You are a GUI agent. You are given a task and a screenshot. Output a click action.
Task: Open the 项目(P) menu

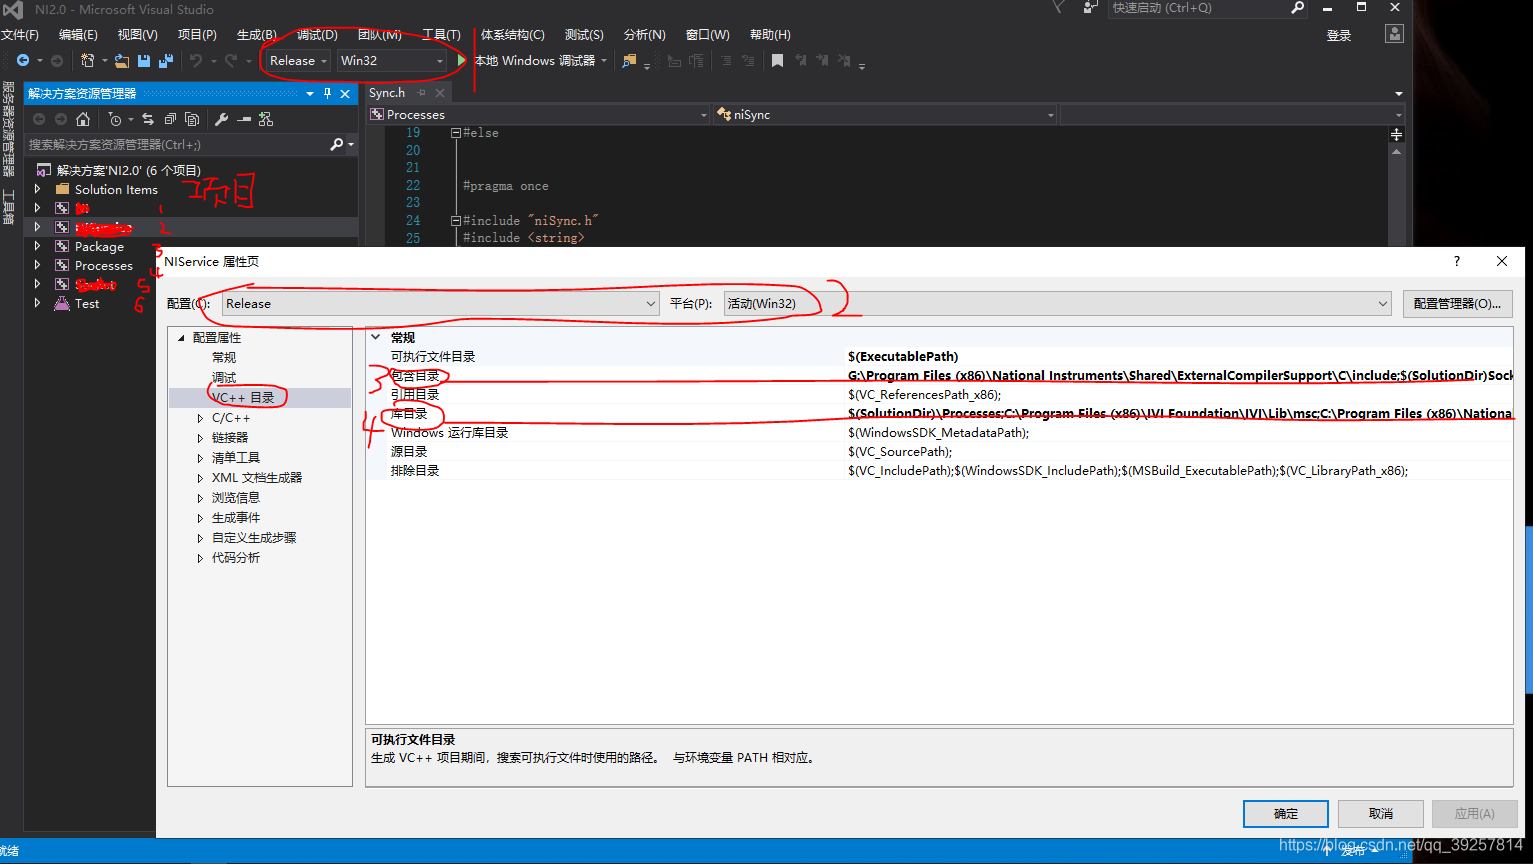pyautogui.click(x=197, y=35)
